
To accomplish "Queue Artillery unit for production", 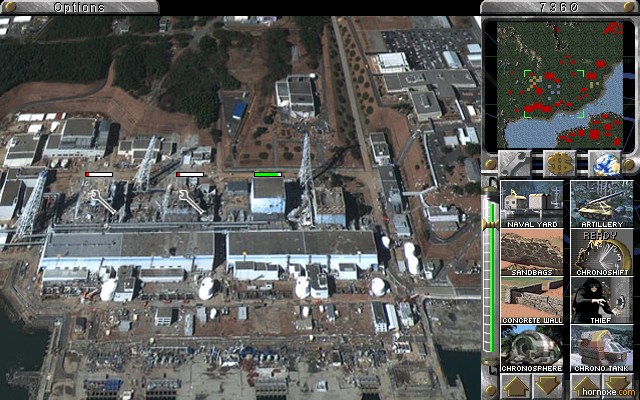I will point(602,204).
